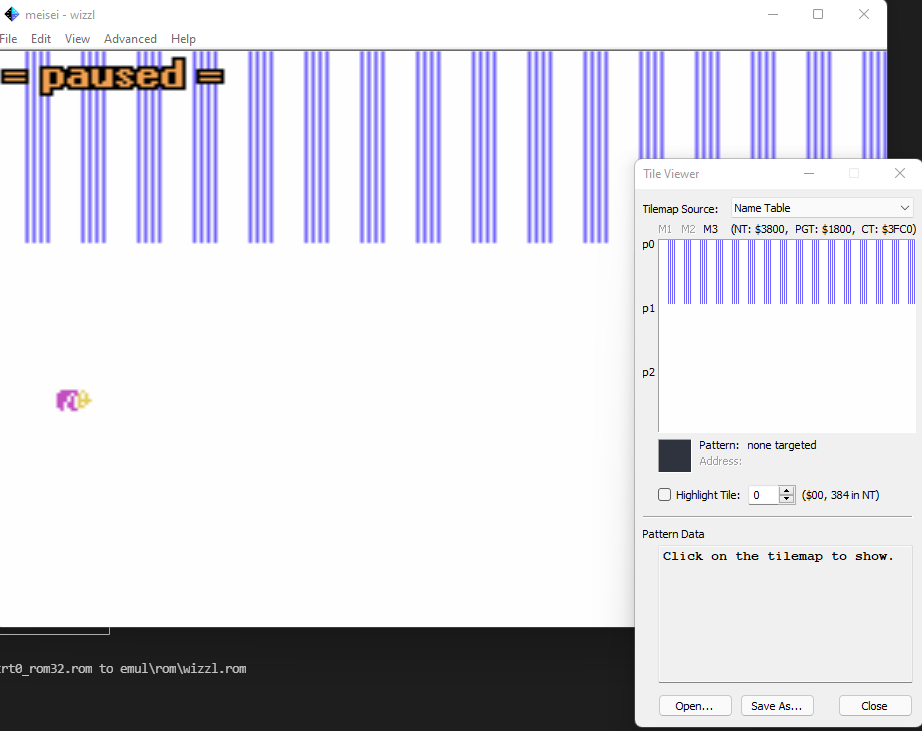
Task: Click the ($00, 384 in NT) text
Action: coord(840,495)
